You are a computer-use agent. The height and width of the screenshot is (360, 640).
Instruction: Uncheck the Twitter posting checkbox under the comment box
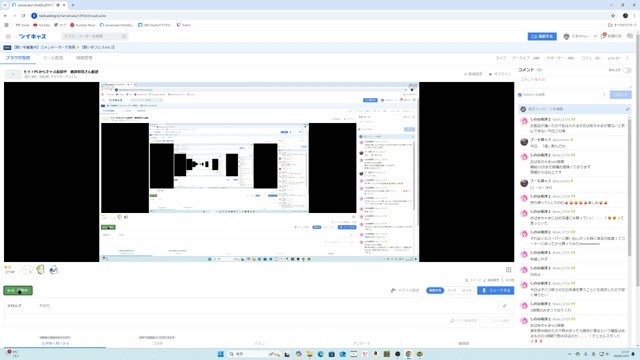click(520, 95)
